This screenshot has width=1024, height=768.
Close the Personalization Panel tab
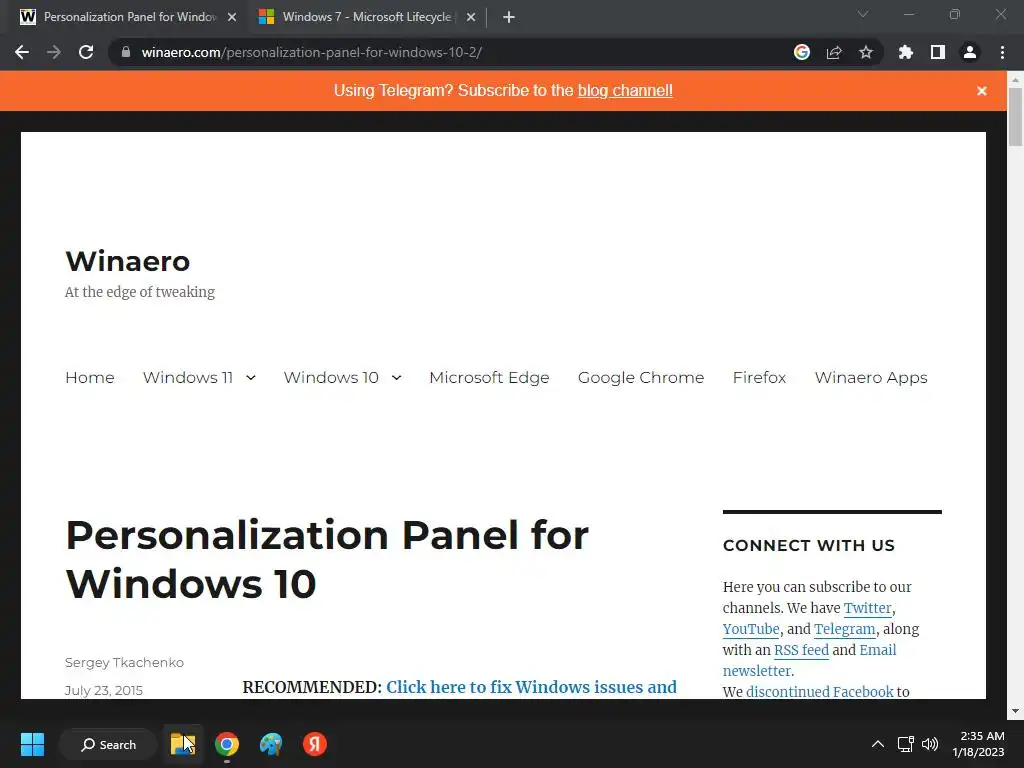[232, 17]
